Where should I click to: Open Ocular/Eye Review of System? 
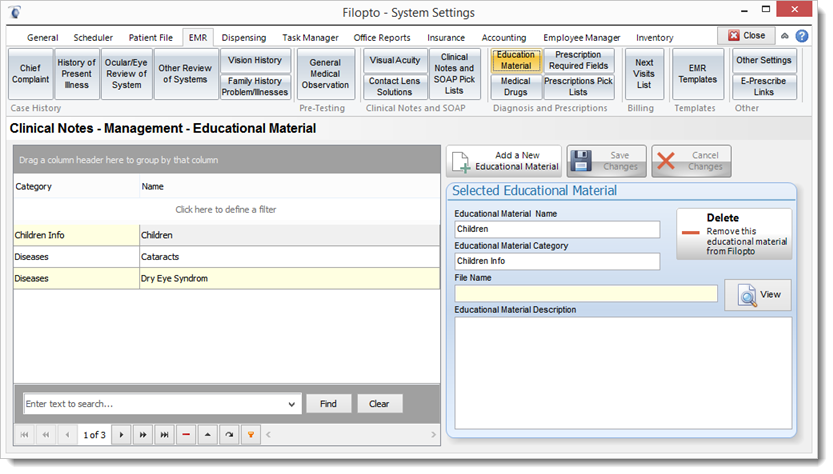(x=126, y=74)
